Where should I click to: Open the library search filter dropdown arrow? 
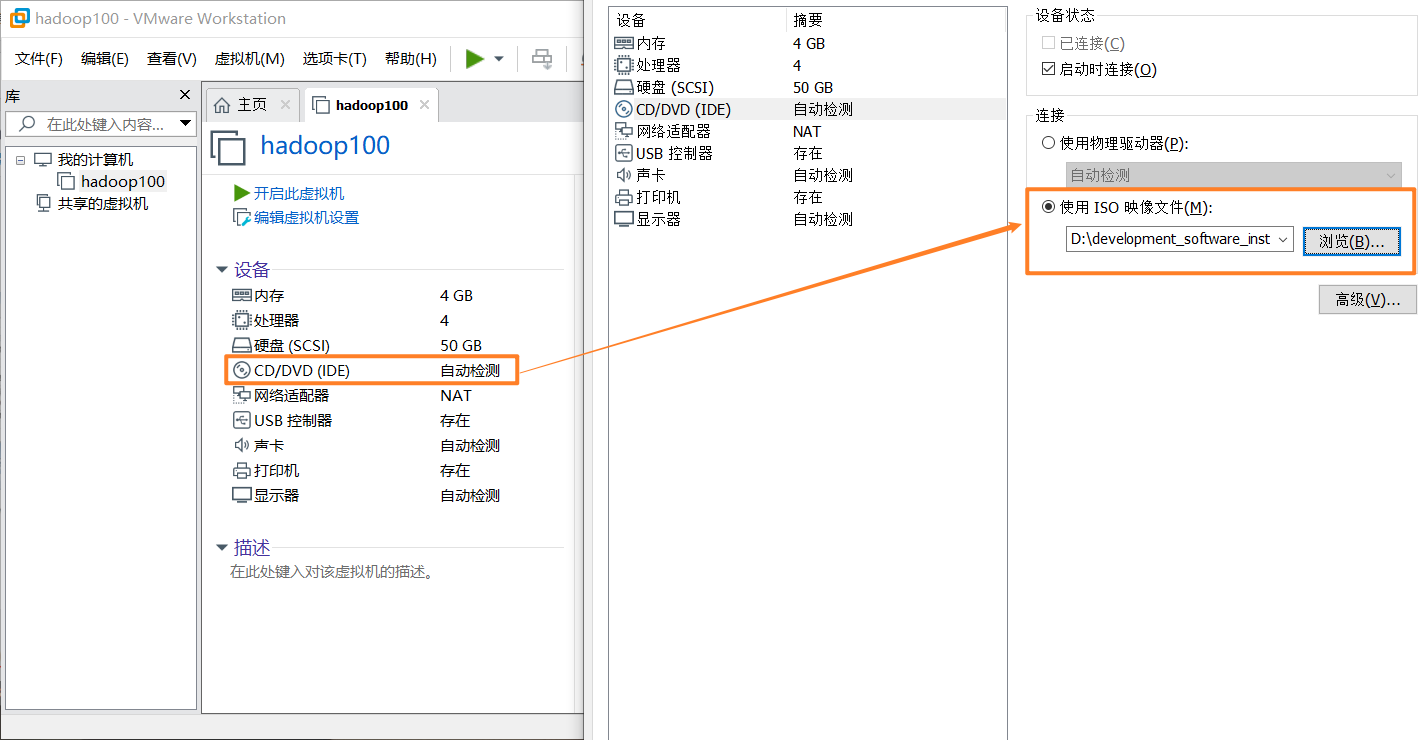[x=186, y=124]
